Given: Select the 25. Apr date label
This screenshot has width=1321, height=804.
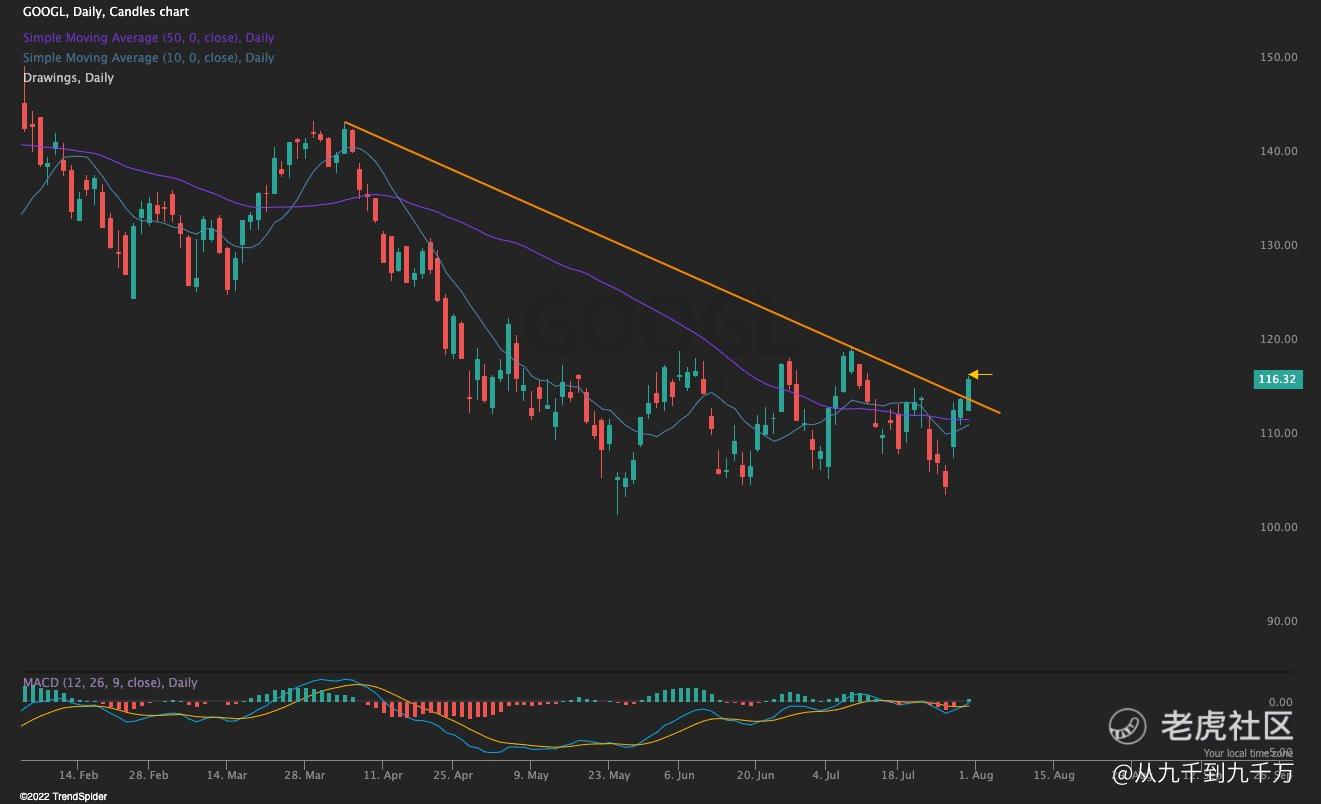Looking at the screenshot, I should (453, 775).
